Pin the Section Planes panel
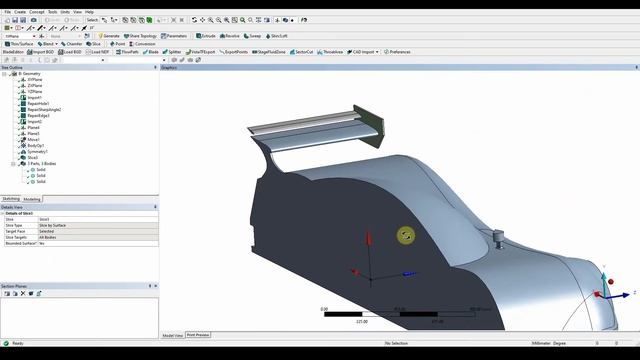Screen dimensions: 640x360 pos(150,286)
